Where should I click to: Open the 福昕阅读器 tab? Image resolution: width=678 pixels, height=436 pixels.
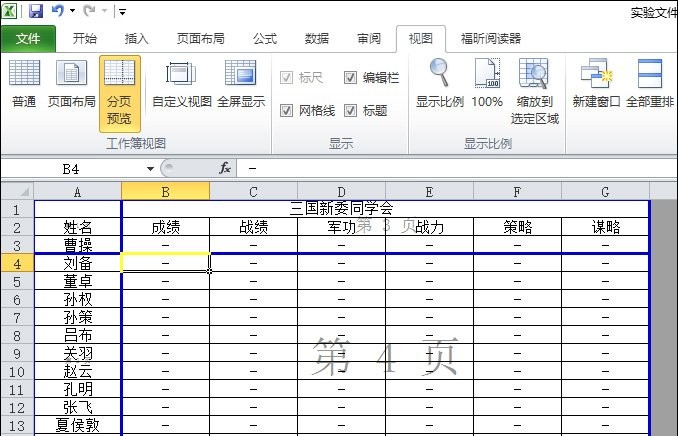pyautogui.click(x=491, y=38)
